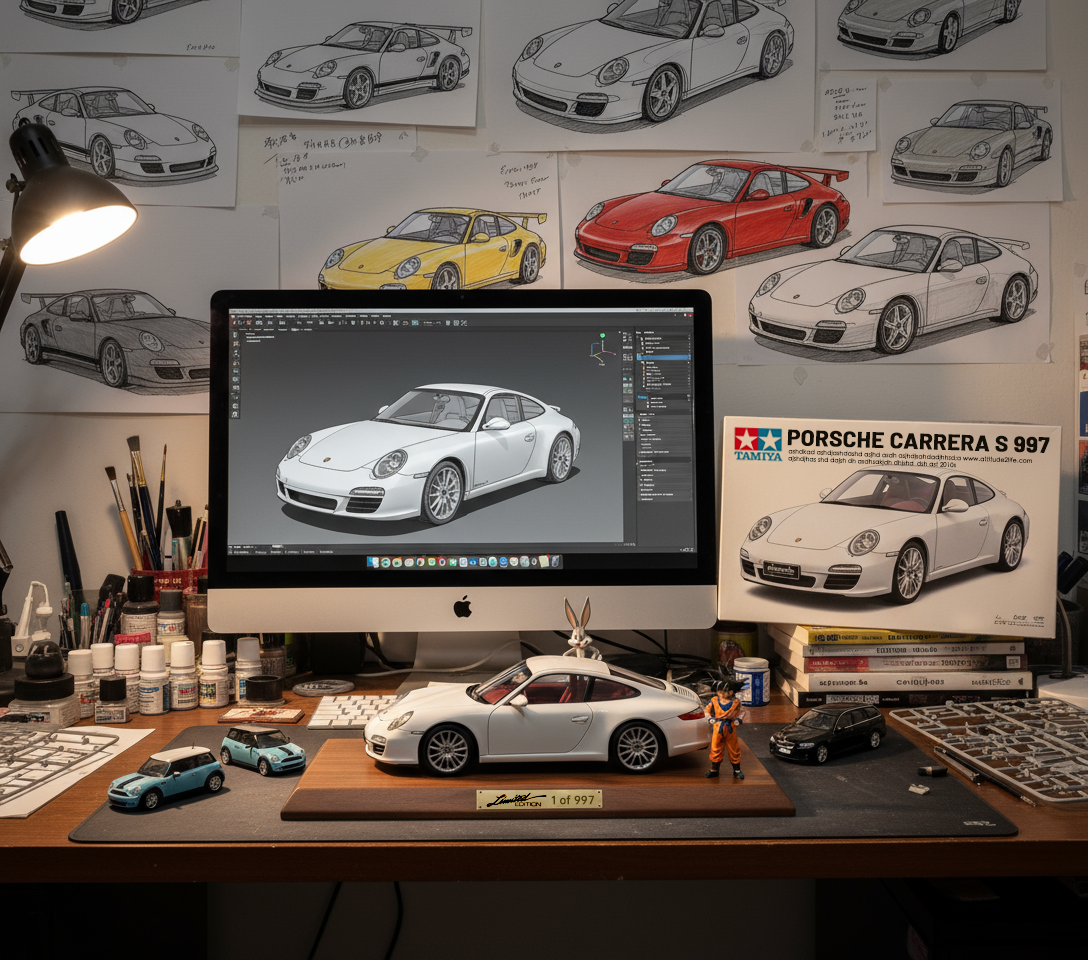The image size is (1088, 960).
Task: Click the first icon in the top toolbar
Action: coord(236,324)
